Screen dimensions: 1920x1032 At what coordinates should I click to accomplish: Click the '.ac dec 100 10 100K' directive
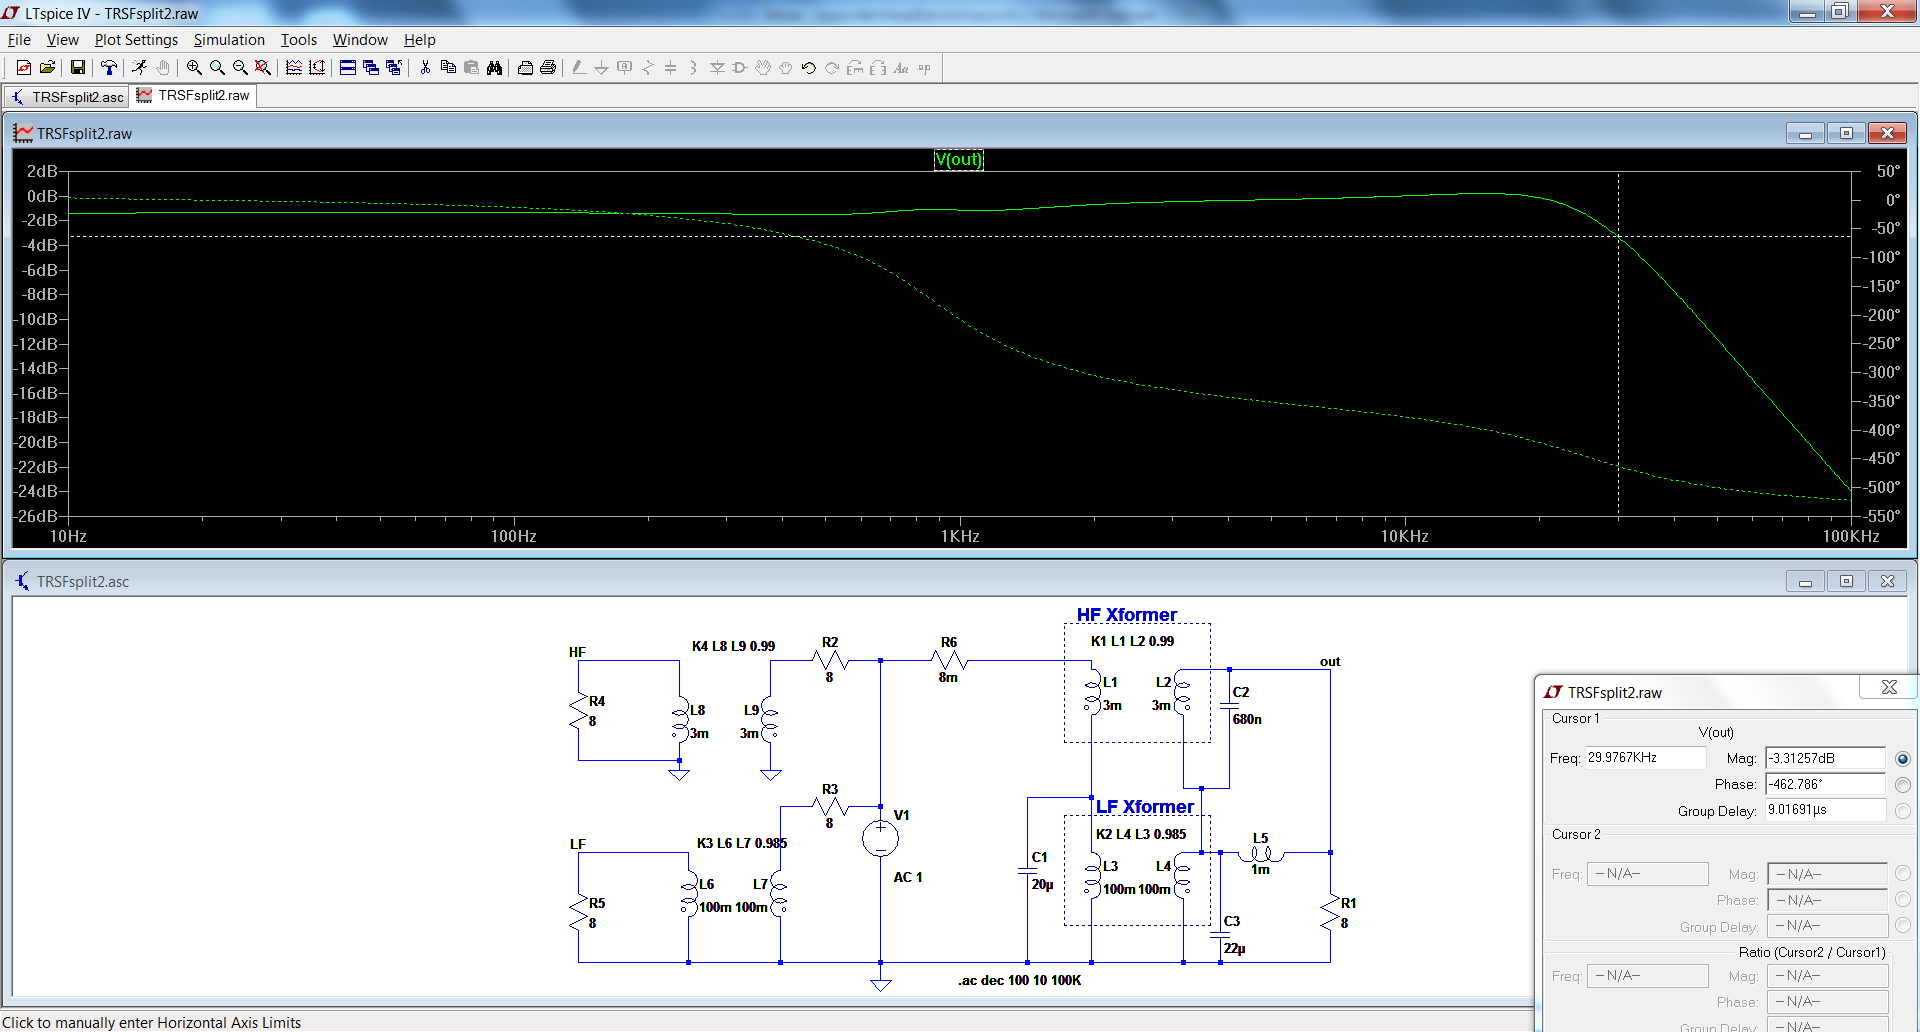(x=1019, y=980)
